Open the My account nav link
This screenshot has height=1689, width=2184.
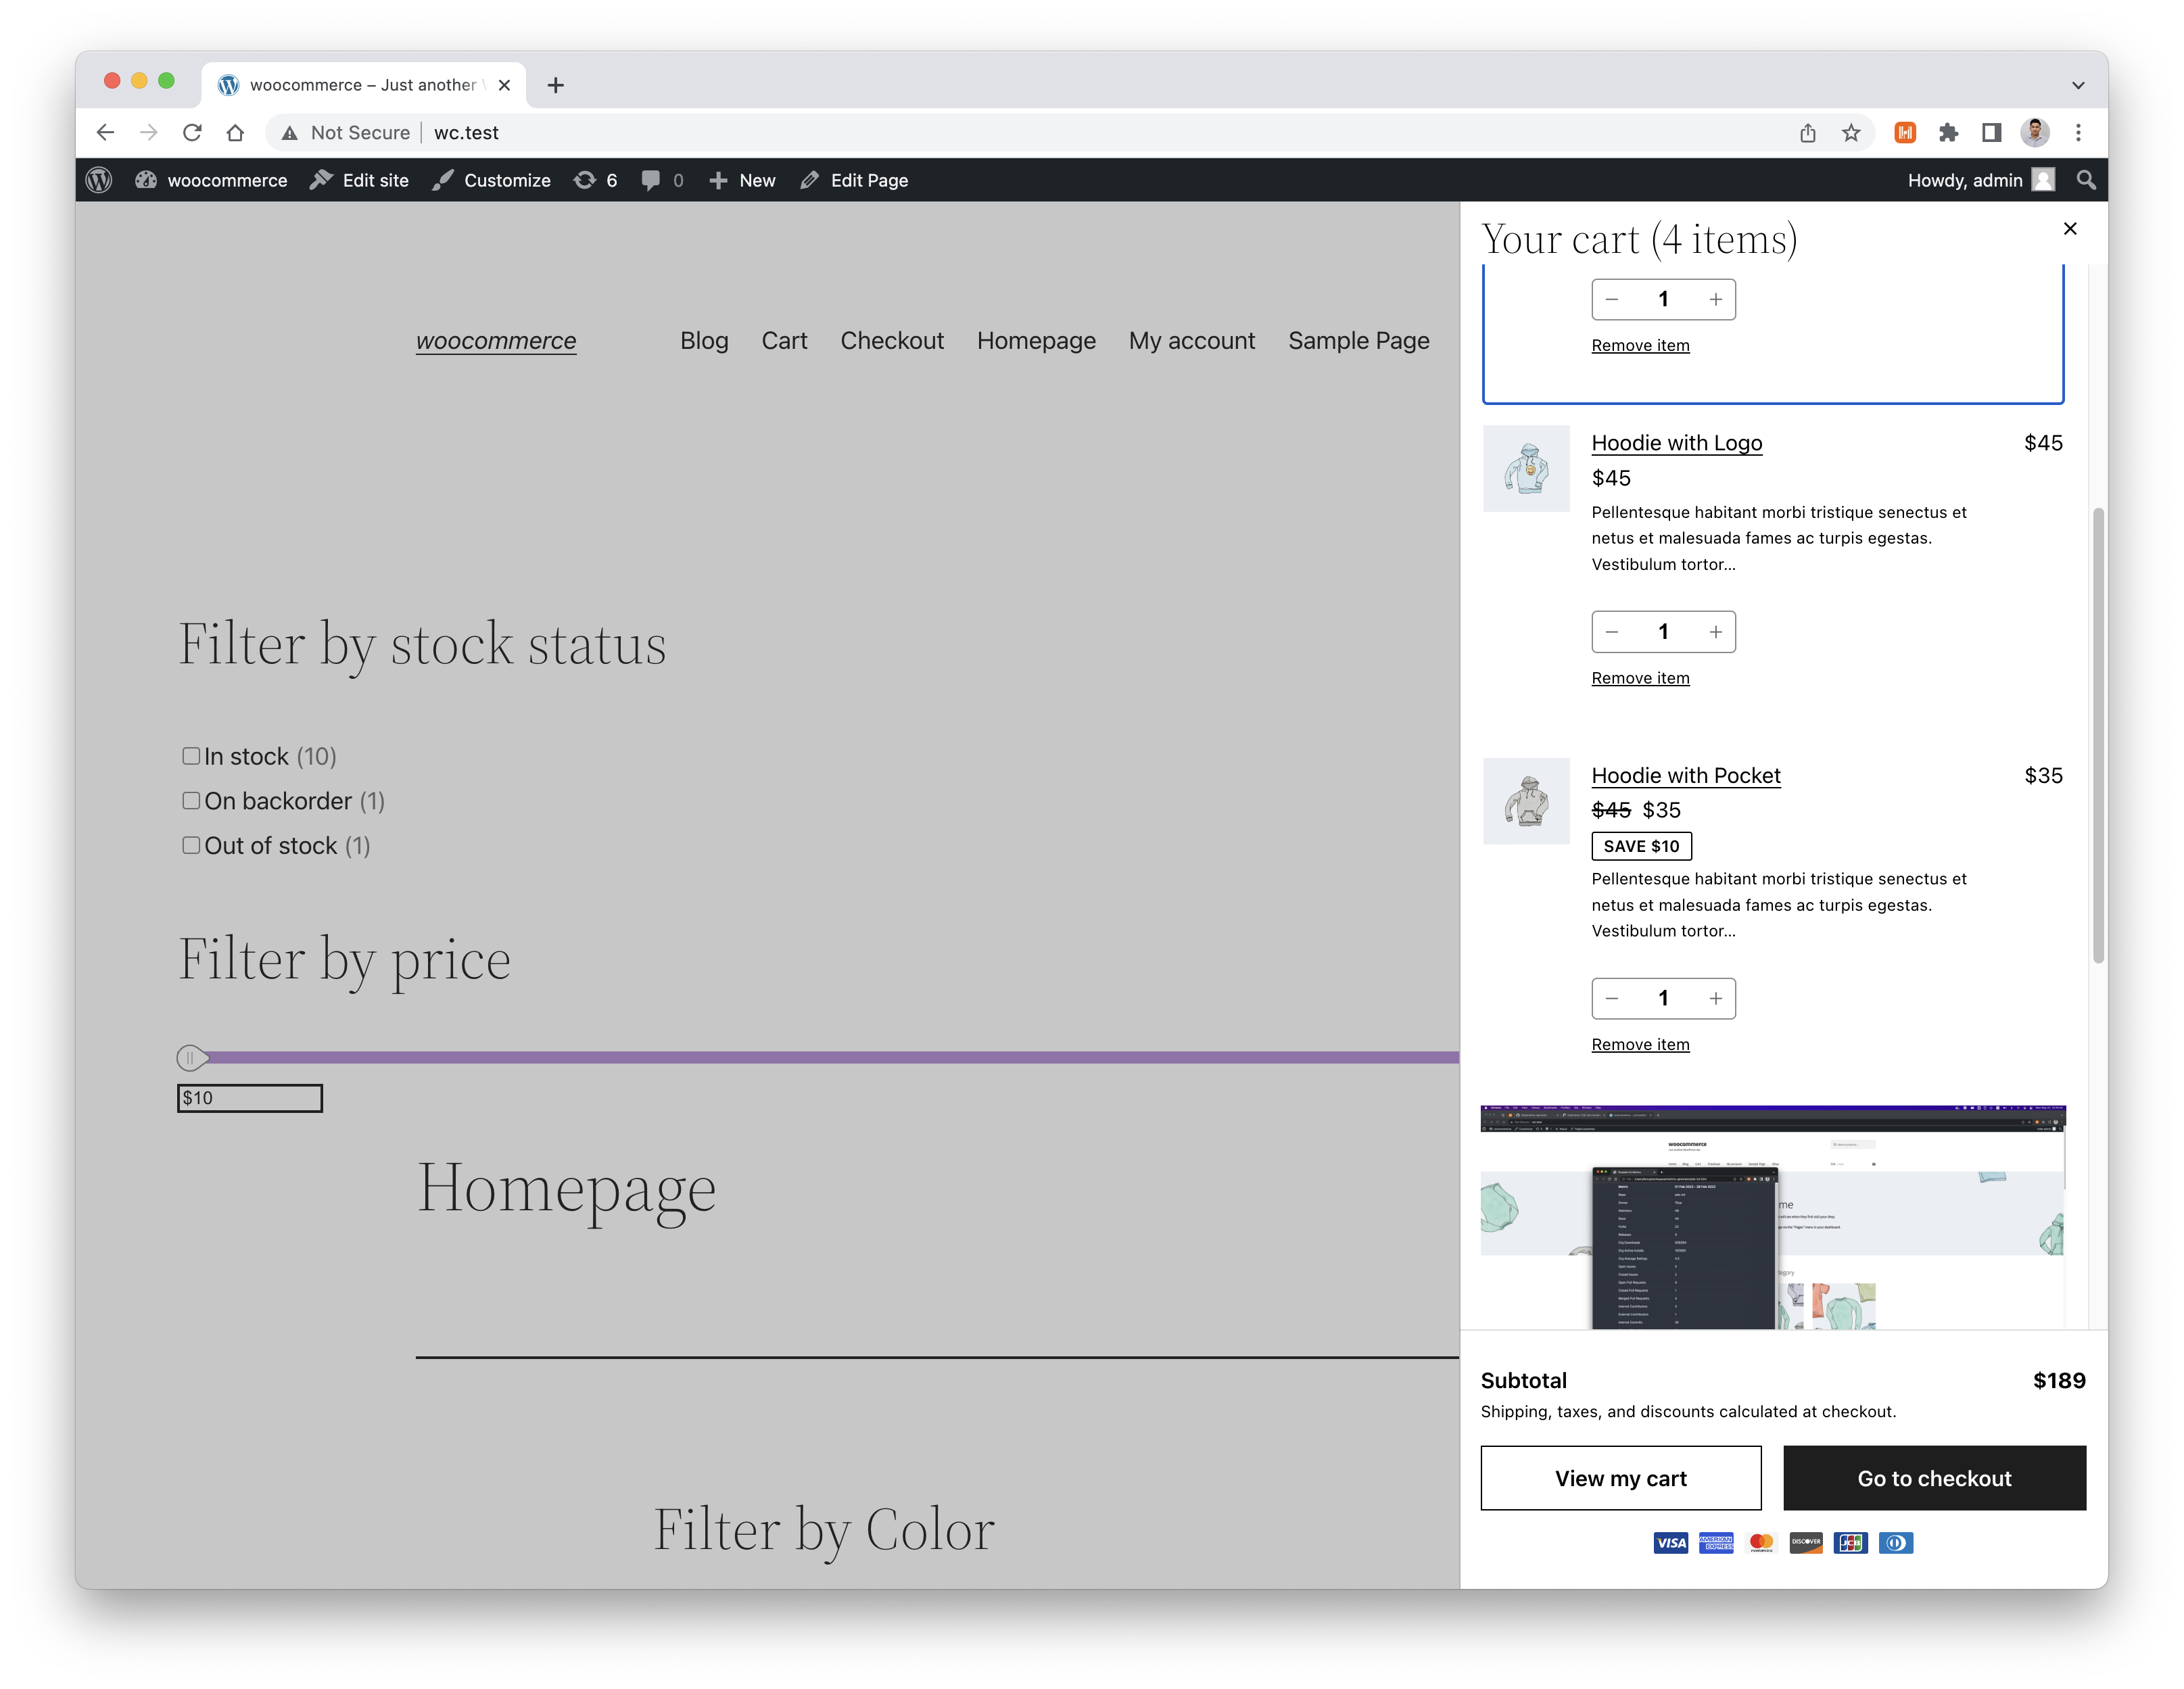pyautogui.click(x=1192, y=341)
